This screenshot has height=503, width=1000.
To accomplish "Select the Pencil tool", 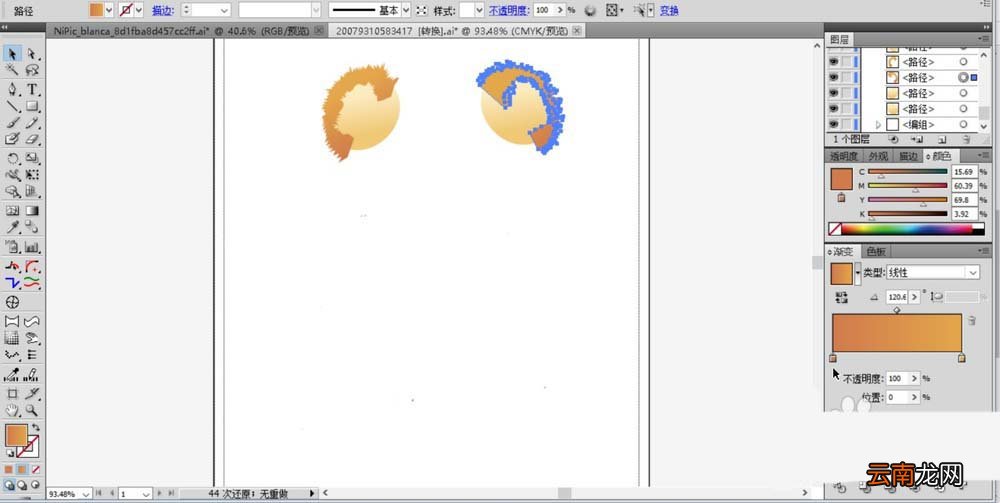I will (x=32, y=122).
